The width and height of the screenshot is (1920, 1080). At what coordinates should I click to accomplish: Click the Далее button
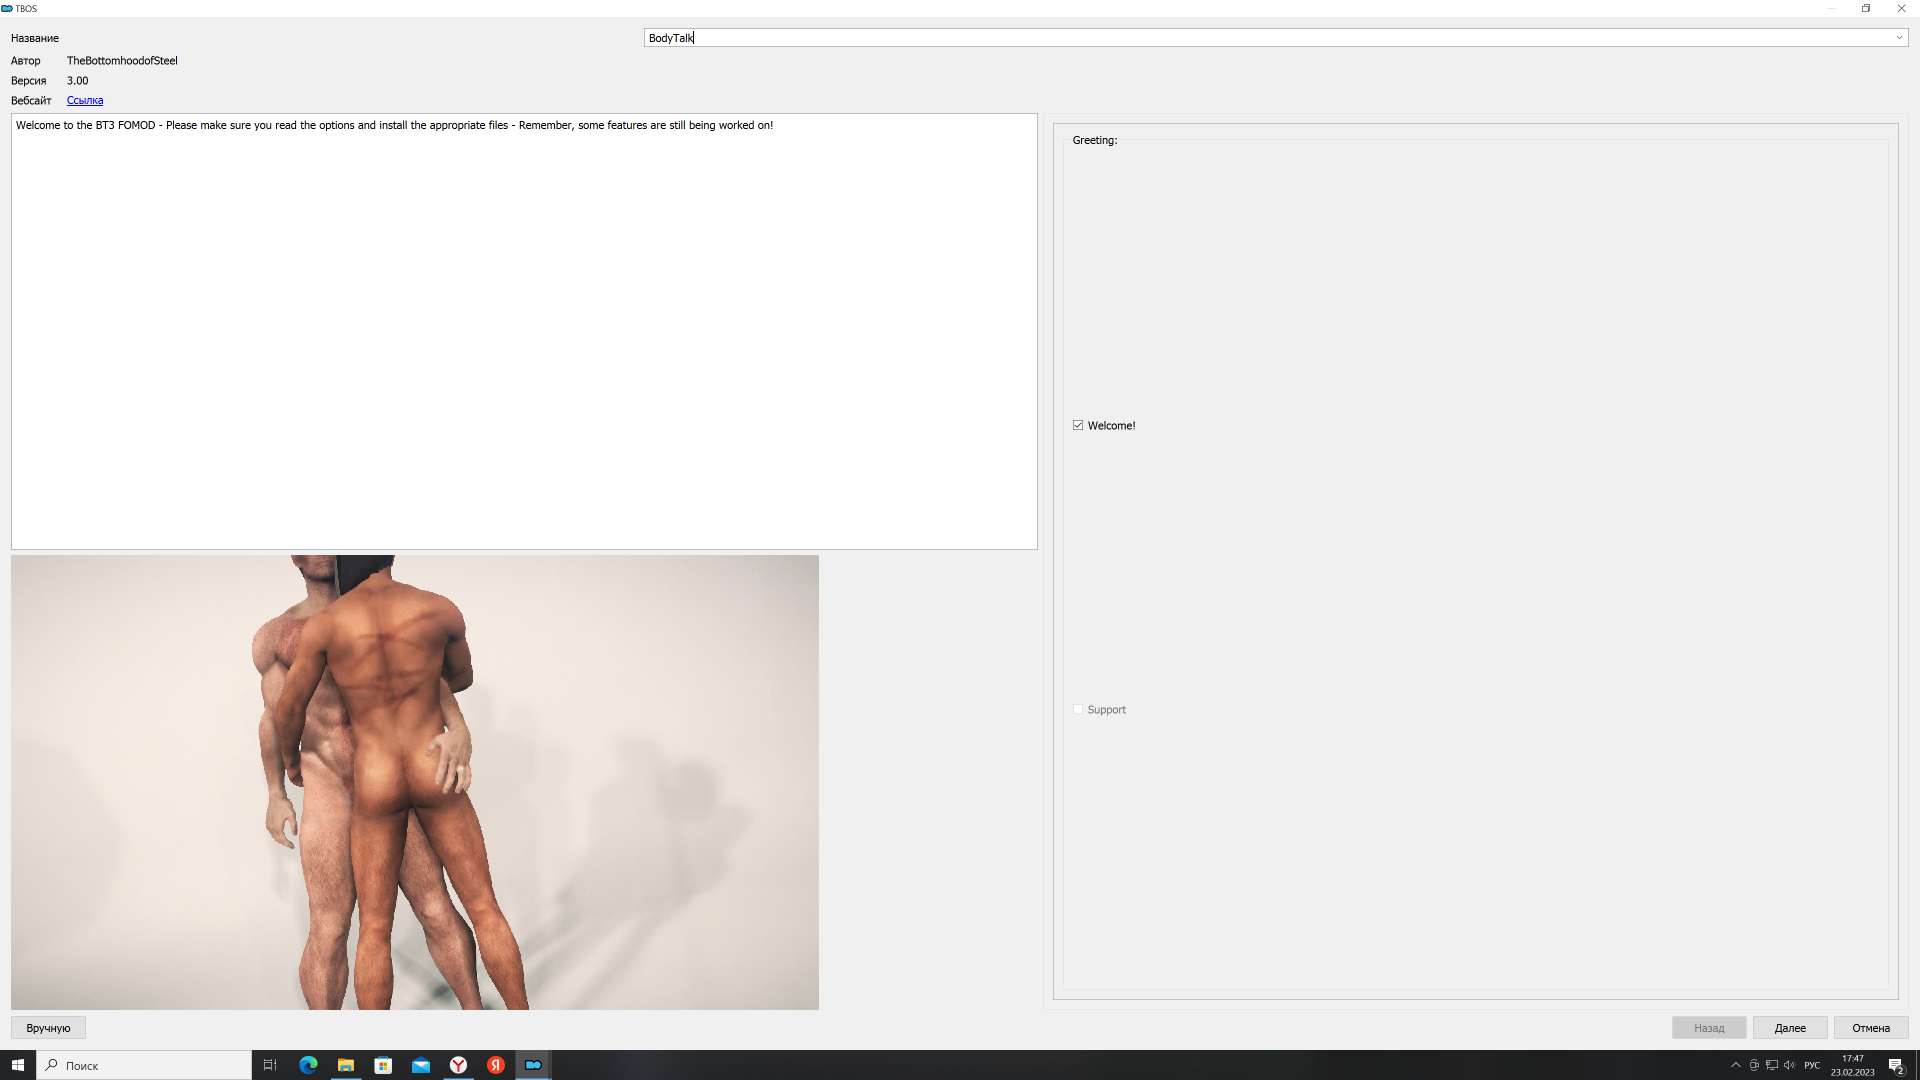click(x=1789, y=1028)
